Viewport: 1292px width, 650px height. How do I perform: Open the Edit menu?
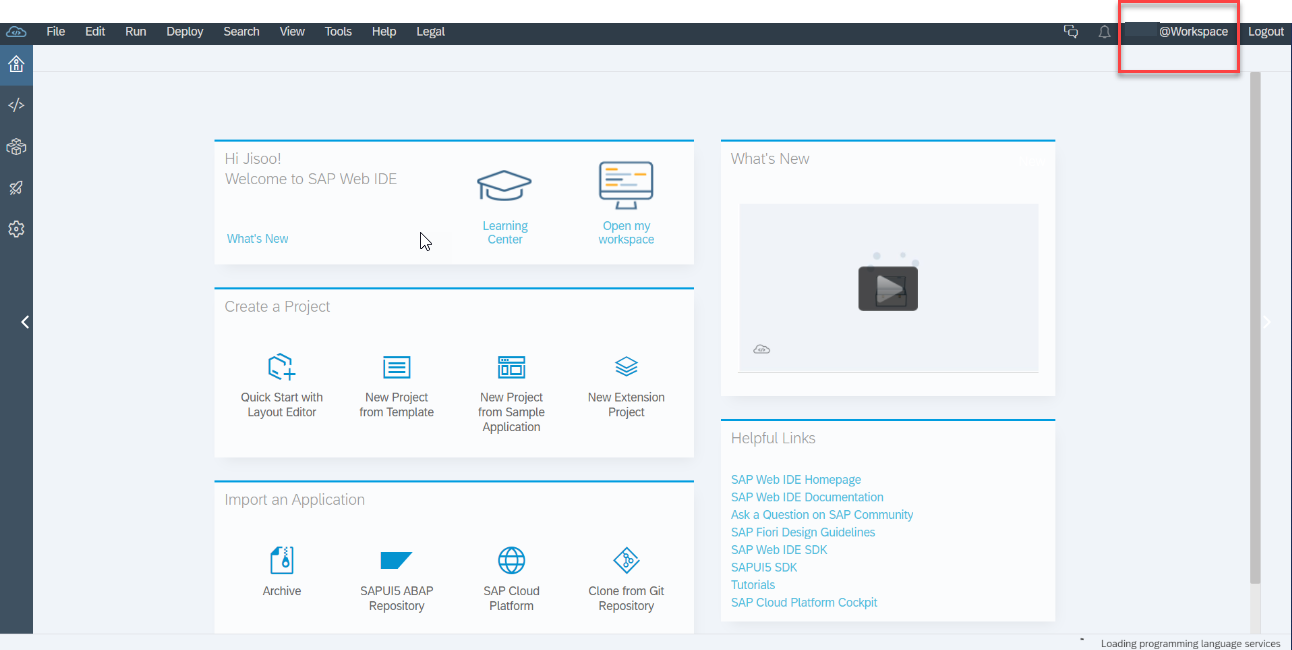click(95, 32)
